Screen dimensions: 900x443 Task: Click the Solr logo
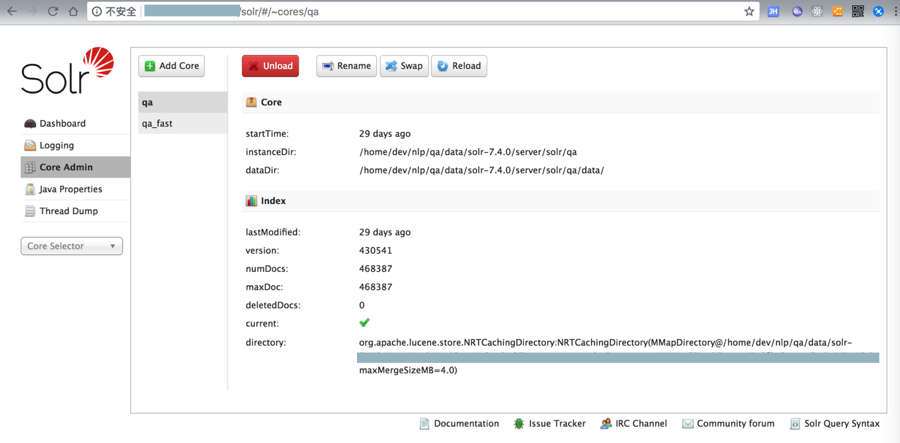[x=68, y=71]
